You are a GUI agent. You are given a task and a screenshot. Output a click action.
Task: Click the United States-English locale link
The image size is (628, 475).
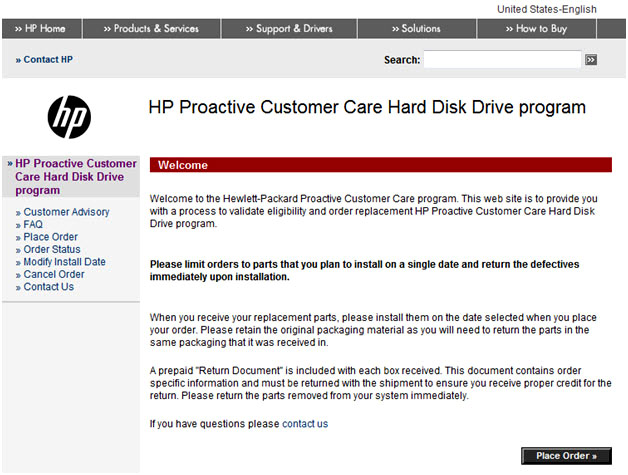(546, 9)
